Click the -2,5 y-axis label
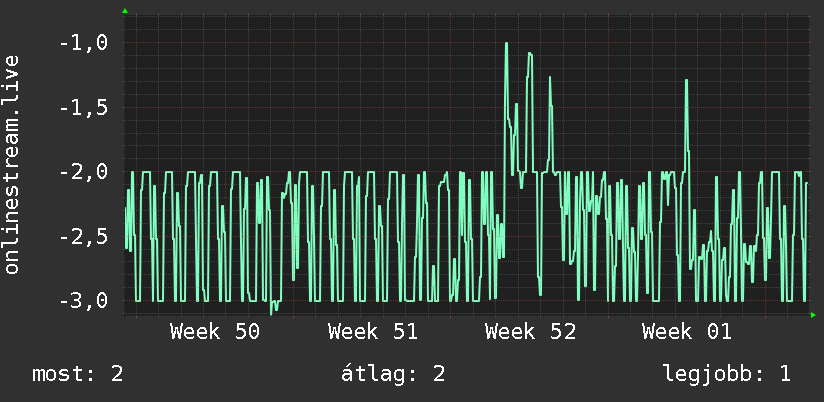This screenshot has width=824, height=402. 83,236
